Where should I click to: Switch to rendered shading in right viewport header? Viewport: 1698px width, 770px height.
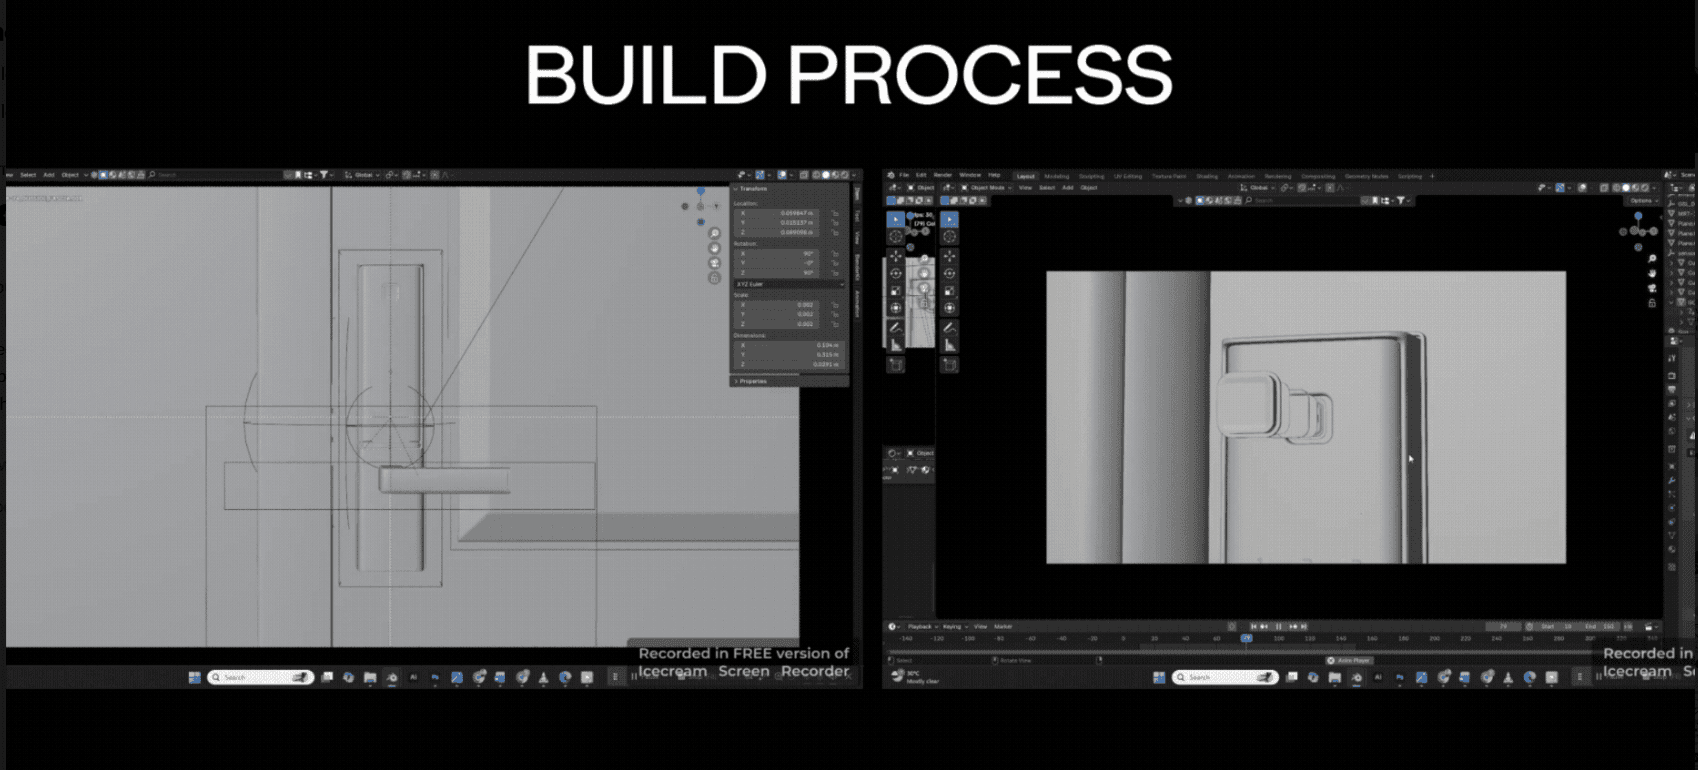[1645, 188]
